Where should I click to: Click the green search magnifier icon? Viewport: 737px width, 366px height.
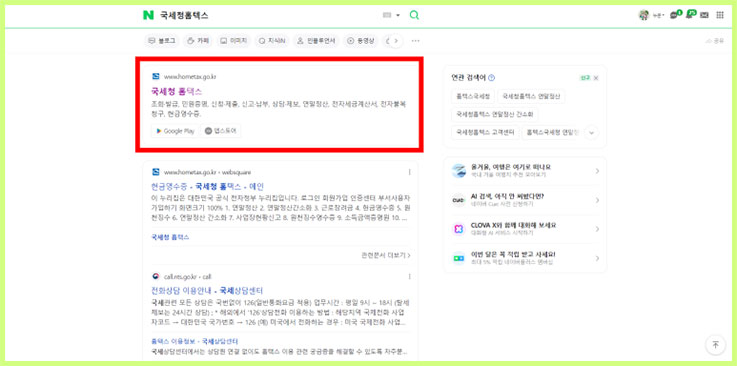tap(414, 15)
